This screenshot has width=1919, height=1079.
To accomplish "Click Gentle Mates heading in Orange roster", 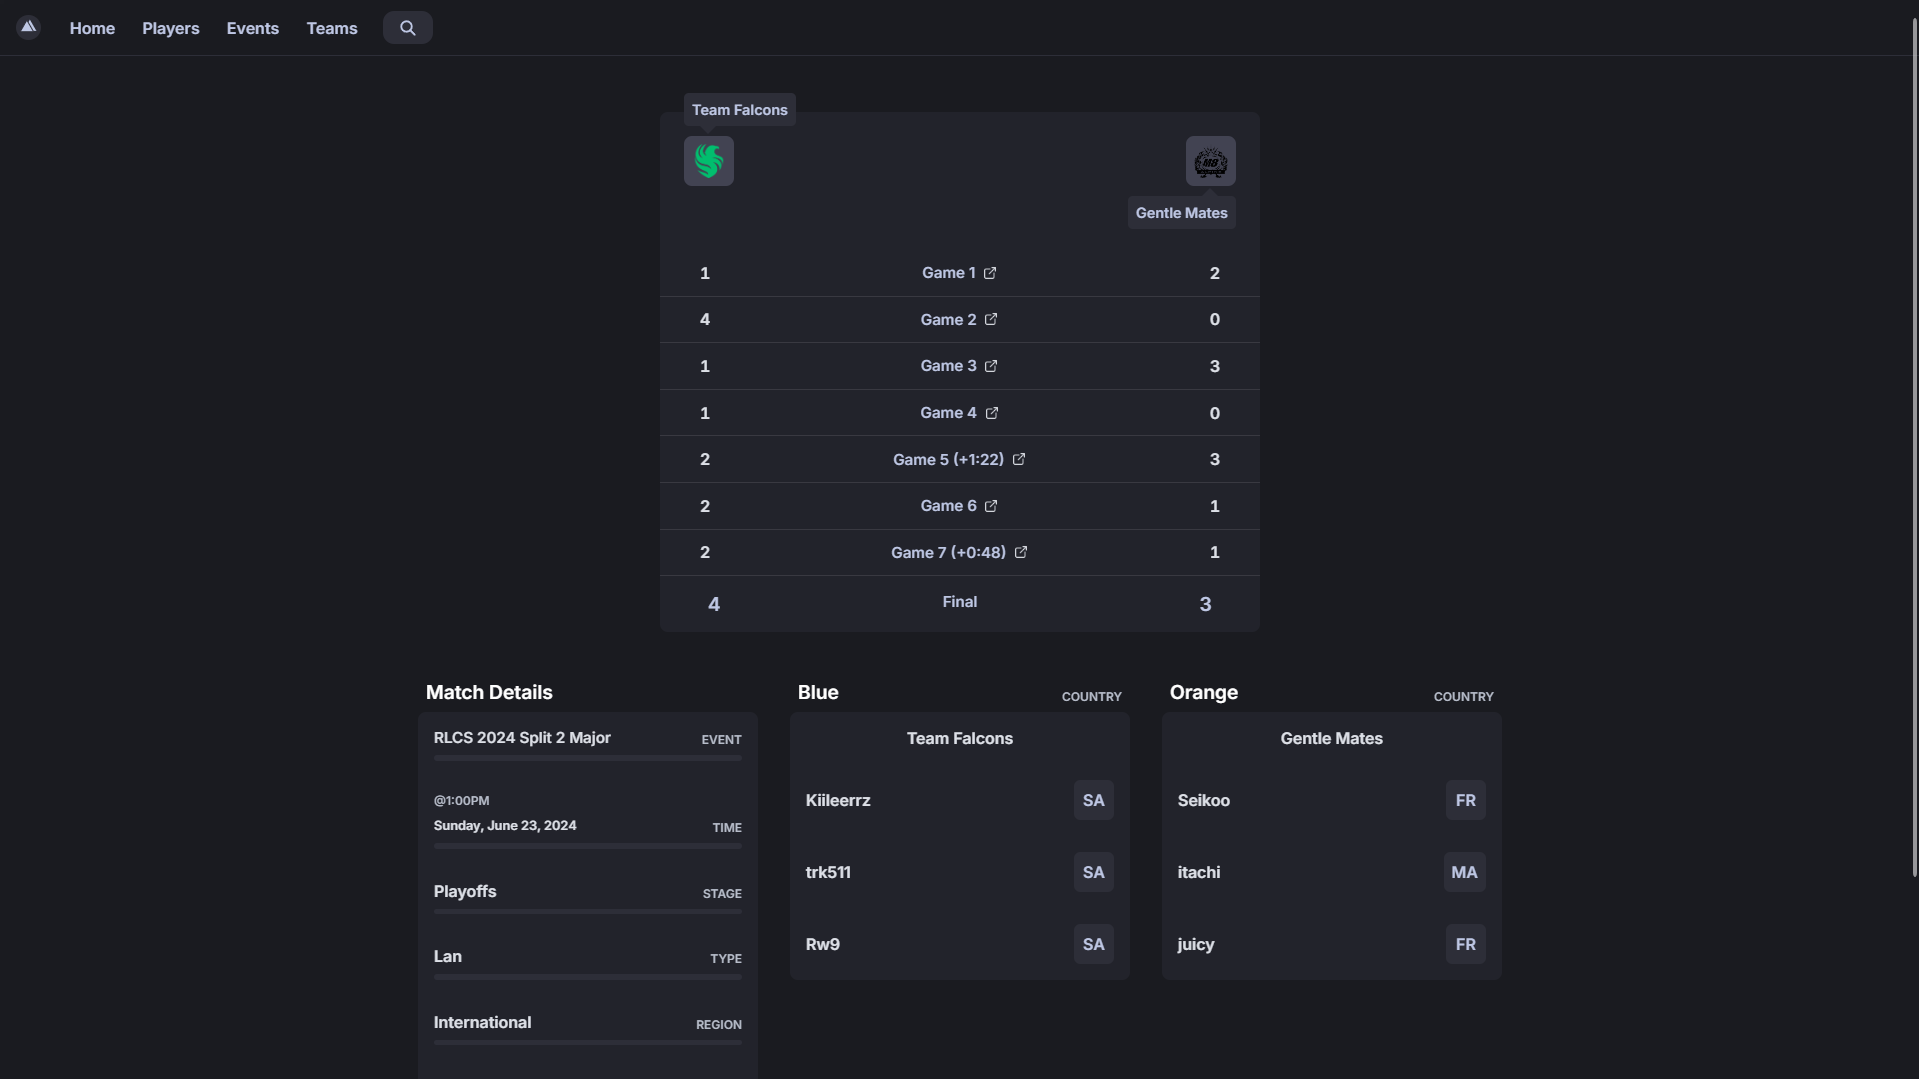I will click(1331, 738).
